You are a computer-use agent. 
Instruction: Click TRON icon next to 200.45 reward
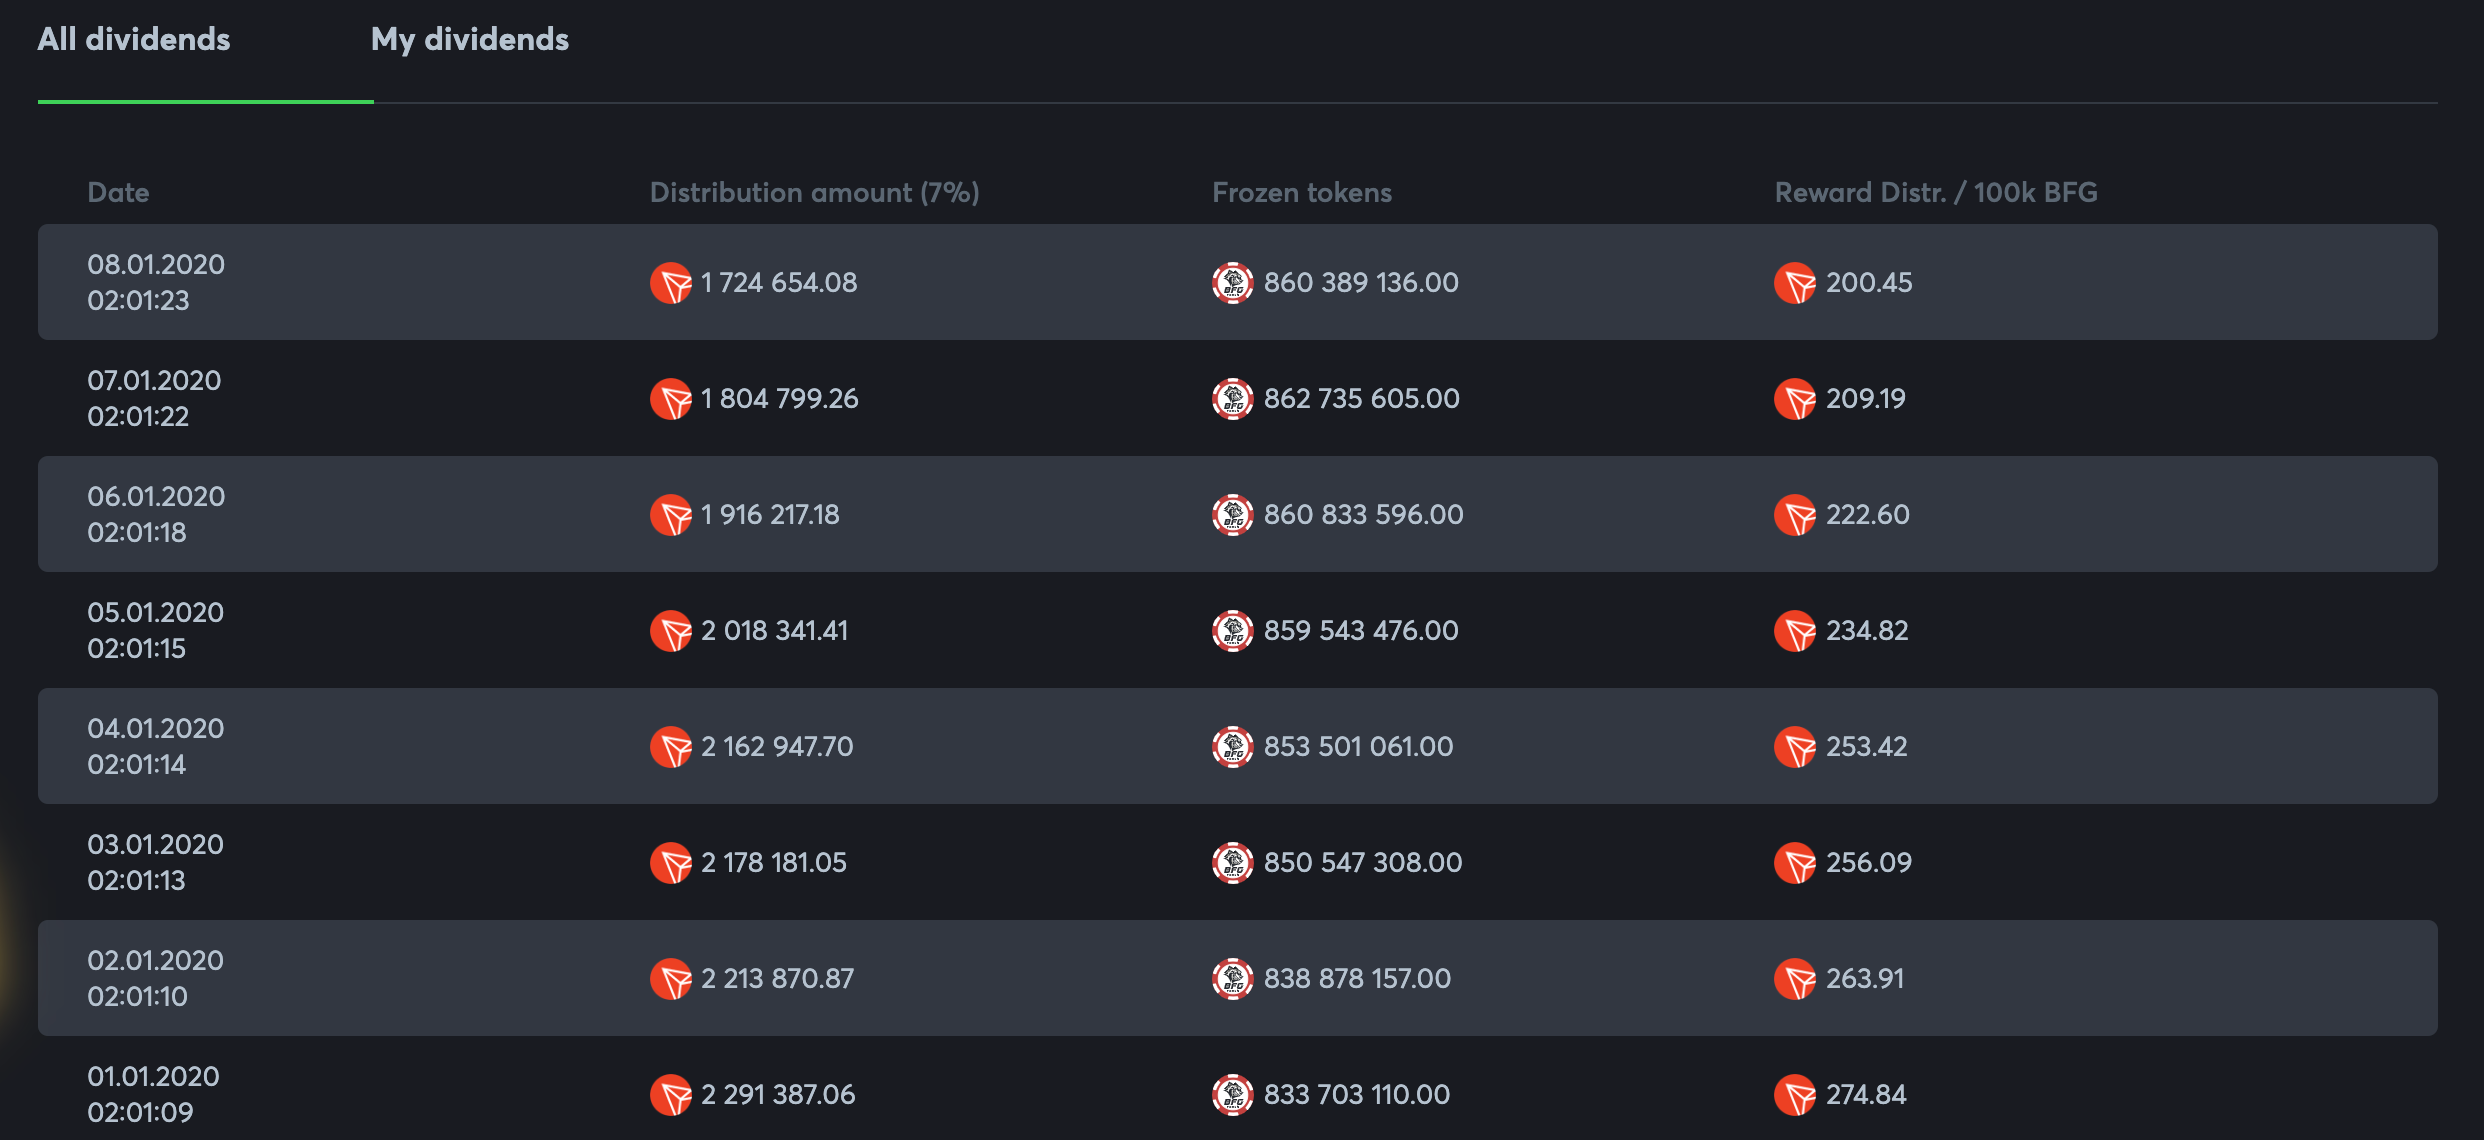[1795, 283]
